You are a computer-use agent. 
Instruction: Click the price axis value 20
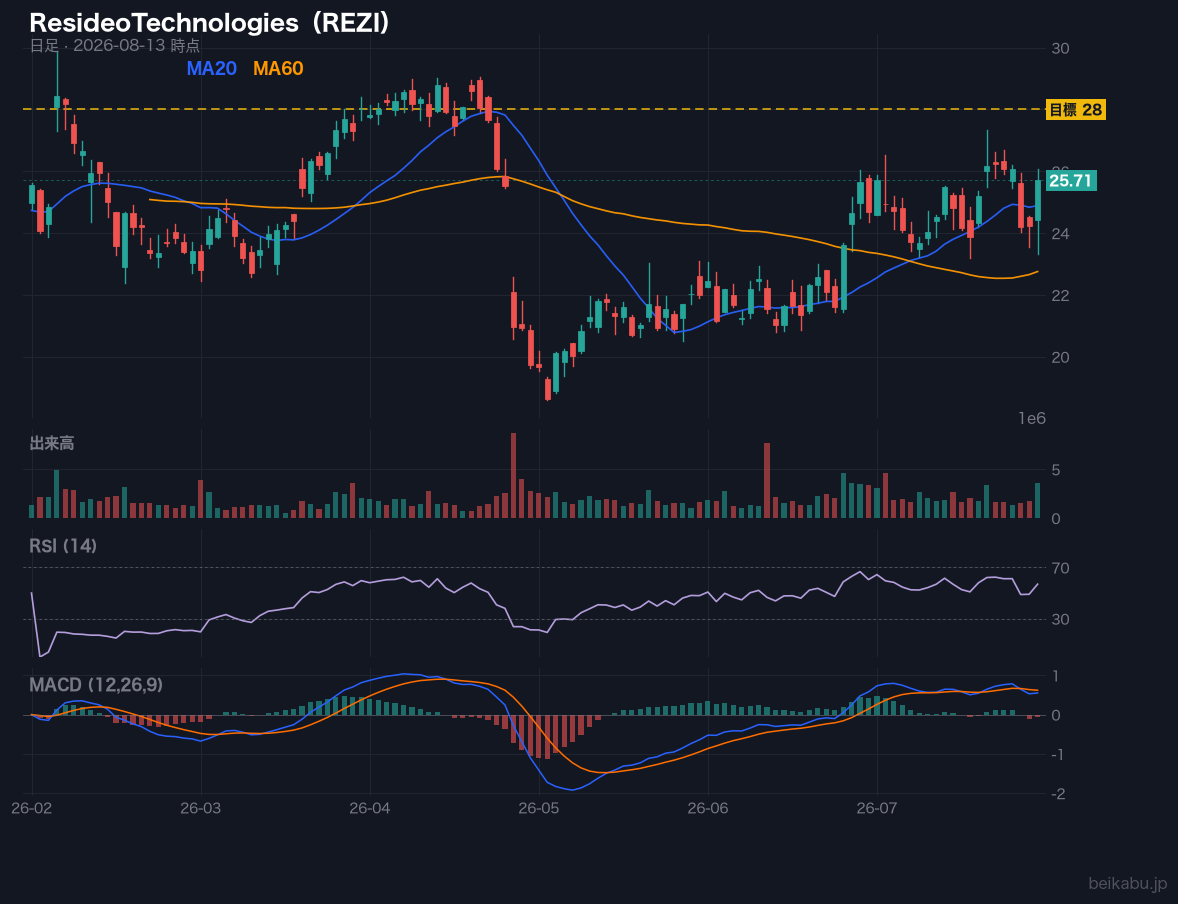point(1060,357)
